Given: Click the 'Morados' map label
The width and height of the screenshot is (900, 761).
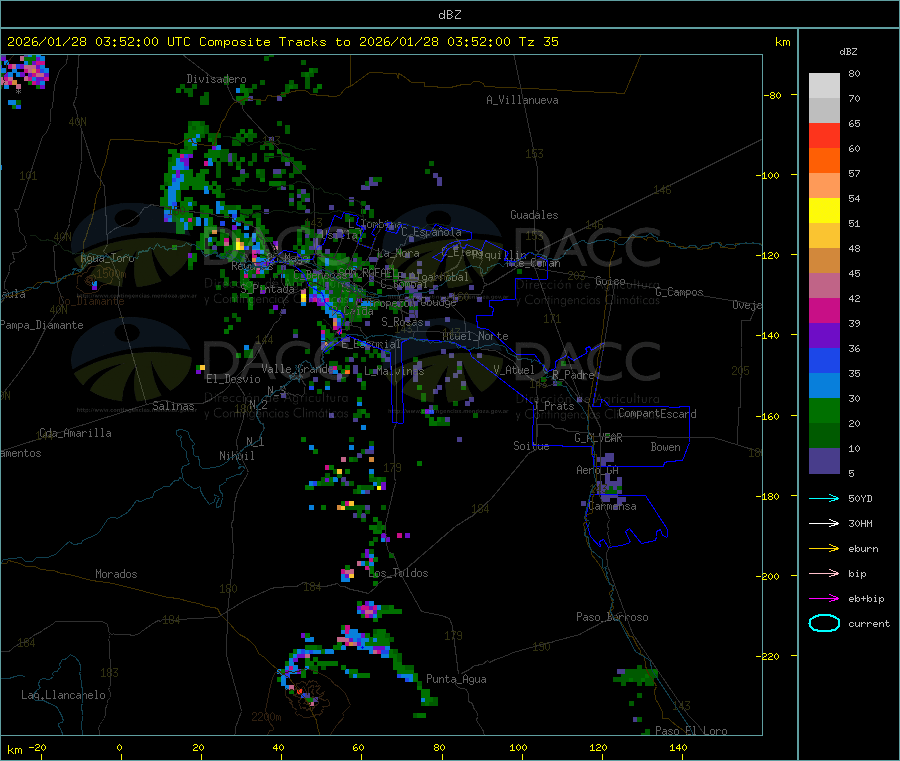Looking at the screenshot, I should tap(116, 574).
